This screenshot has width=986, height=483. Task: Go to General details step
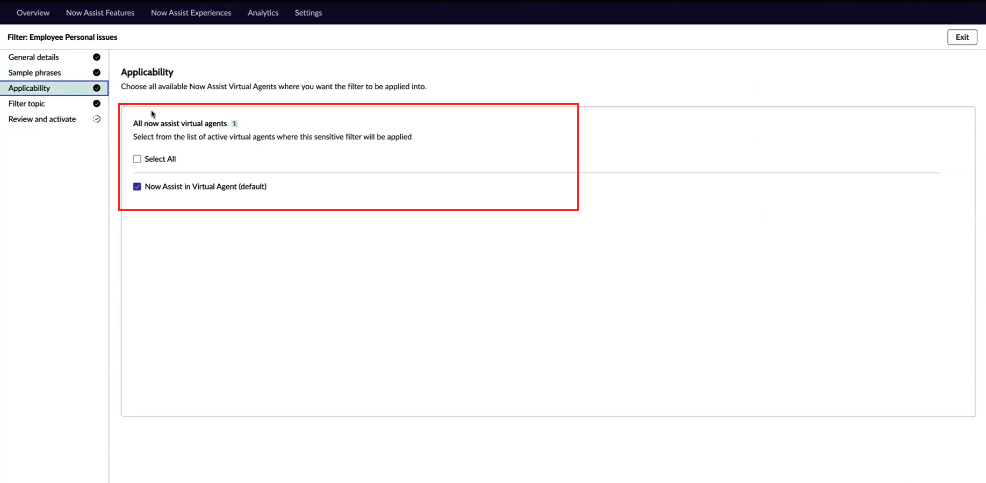click(54, 57)
